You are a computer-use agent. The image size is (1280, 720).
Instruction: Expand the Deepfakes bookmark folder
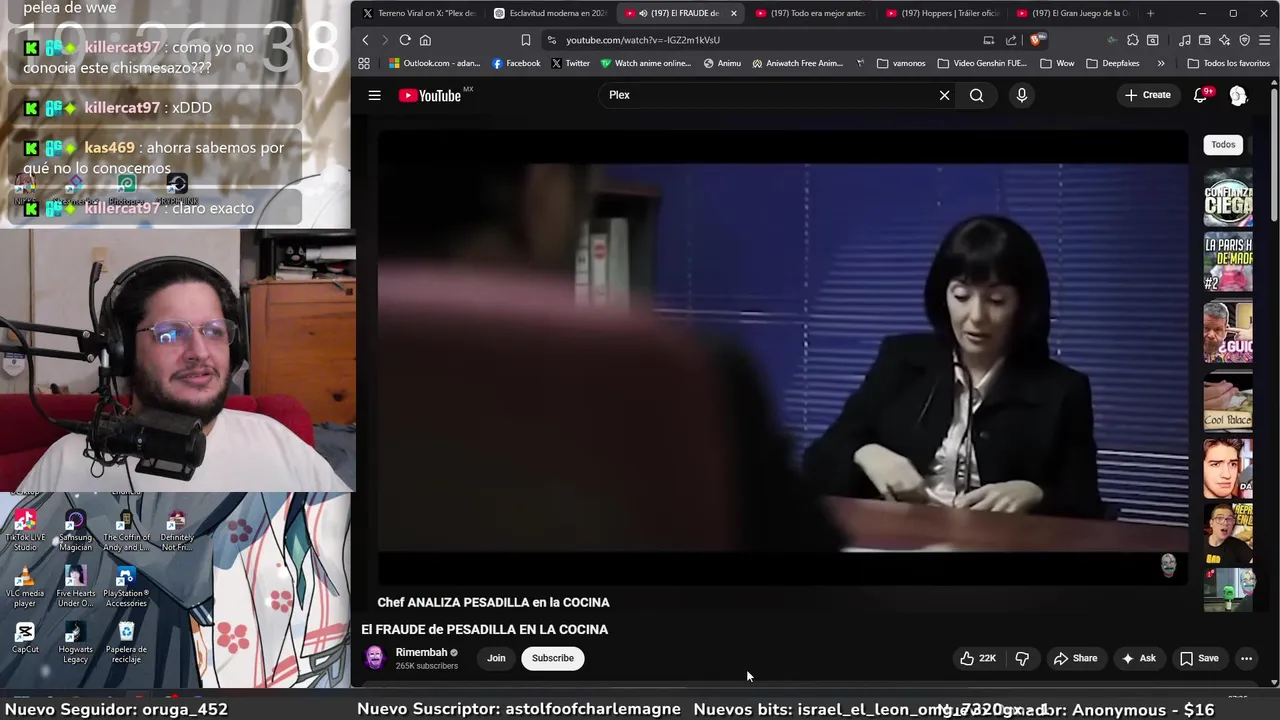pos(1115,63)
